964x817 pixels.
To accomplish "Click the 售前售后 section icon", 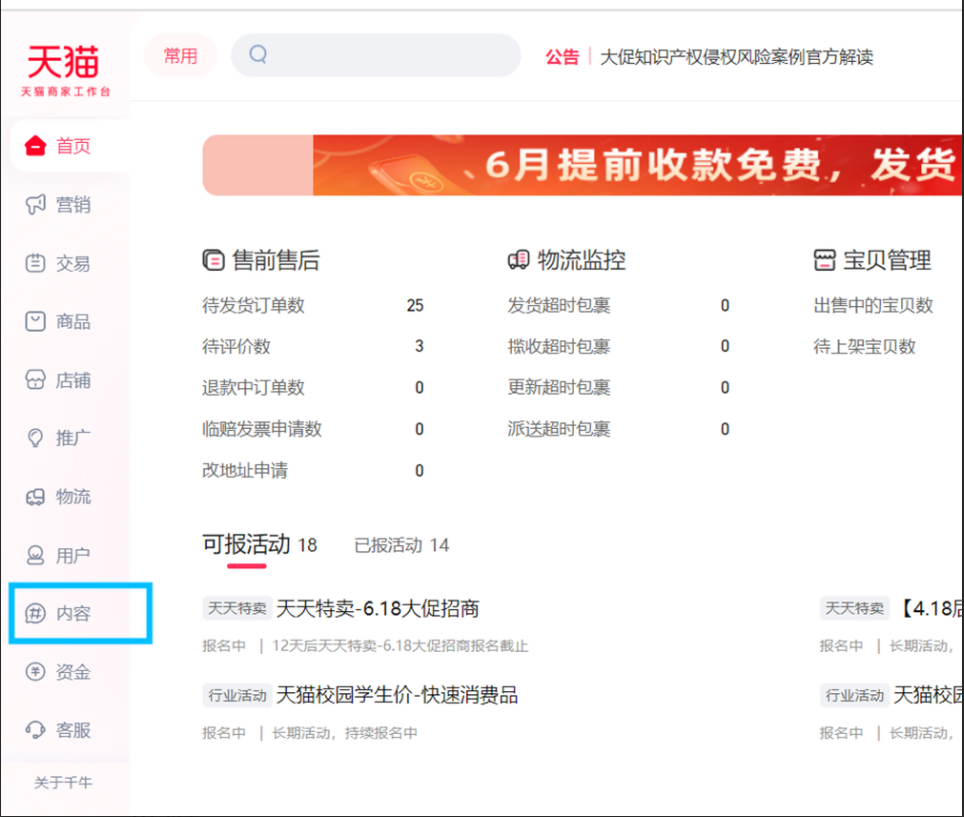I will click(x=213, y=260).
